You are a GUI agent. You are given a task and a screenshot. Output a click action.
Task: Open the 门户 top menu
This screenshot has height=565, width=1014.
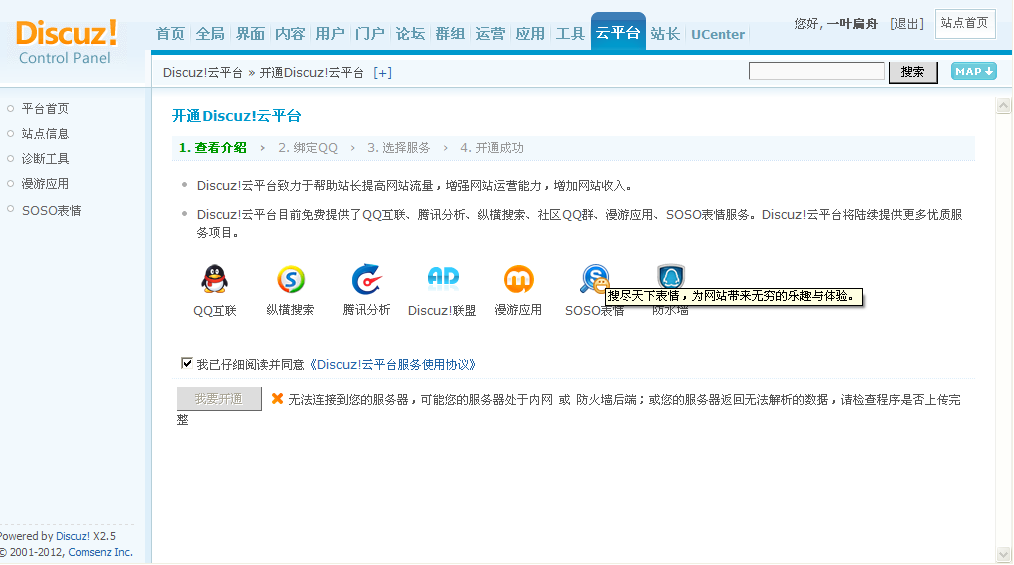pyautogui.click(x=370, y=34)
